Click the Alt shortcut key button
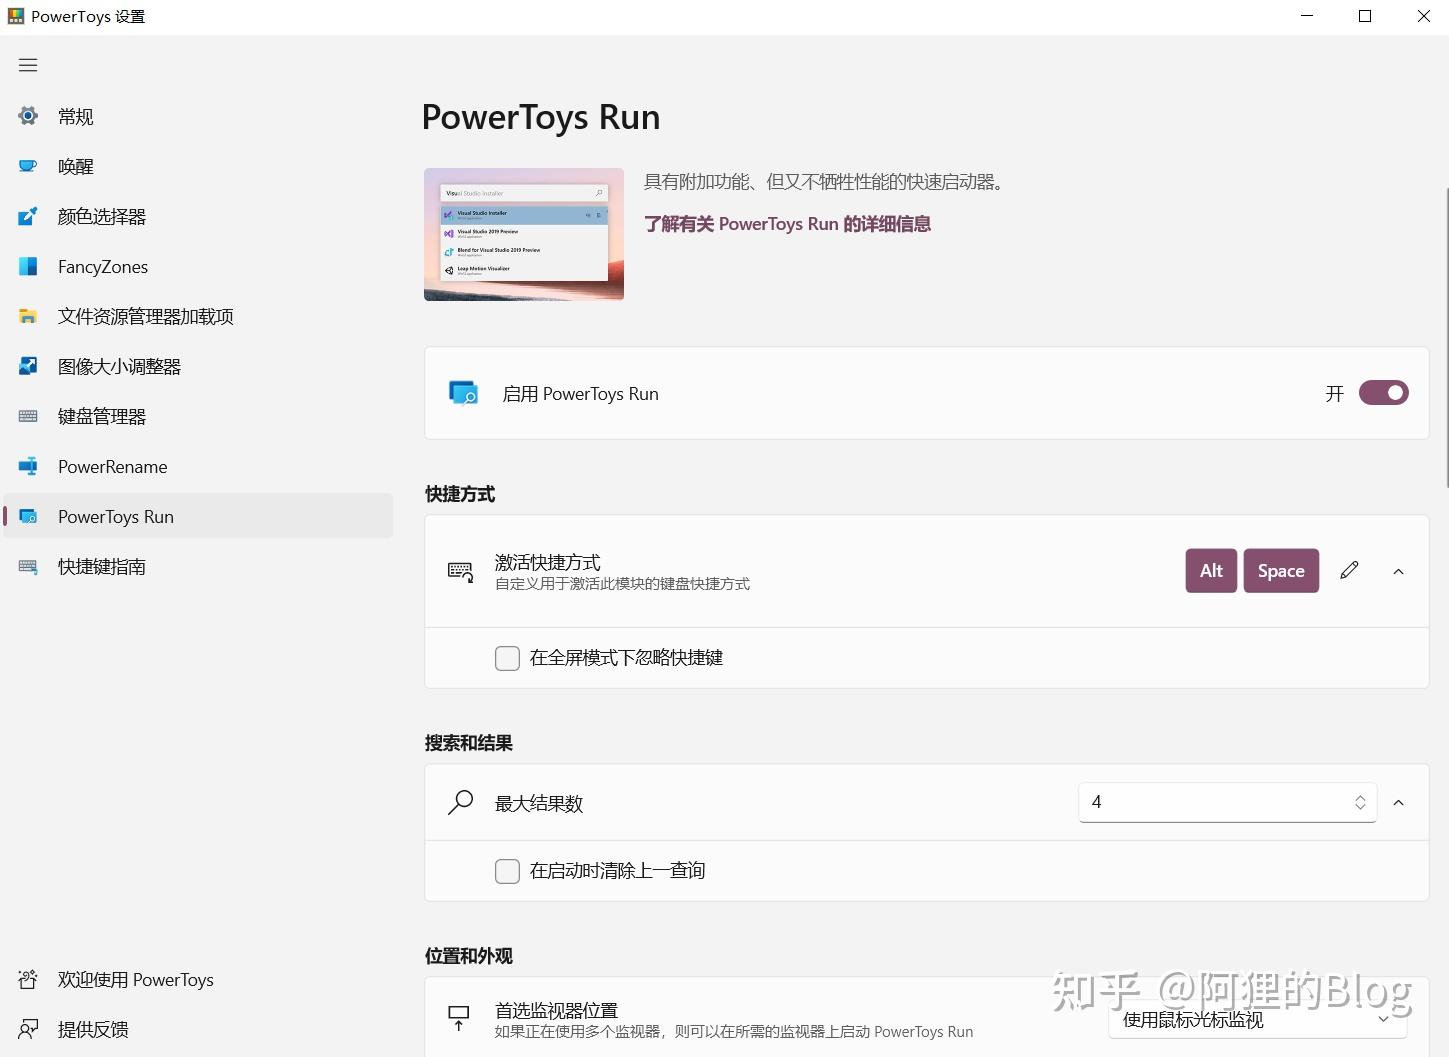Screen dimensions: 1449x1057 (x=1211, y=570)
